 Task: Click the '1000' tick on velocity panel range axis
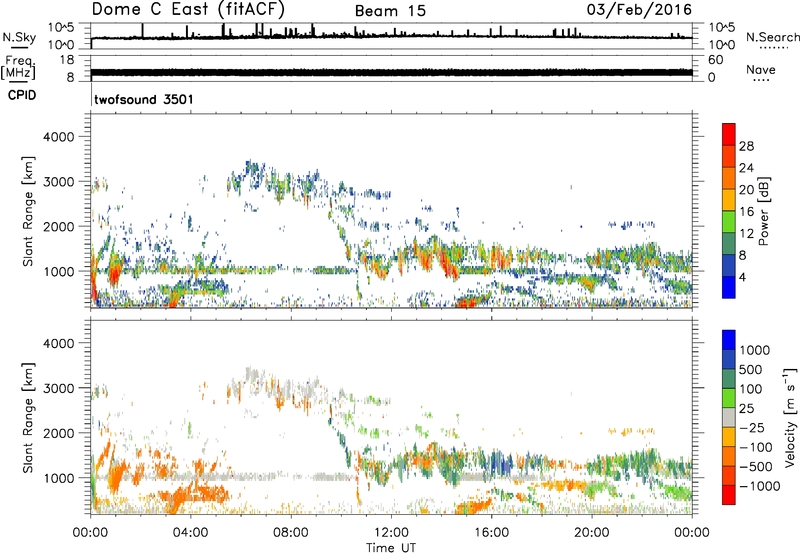pos(59,478)
